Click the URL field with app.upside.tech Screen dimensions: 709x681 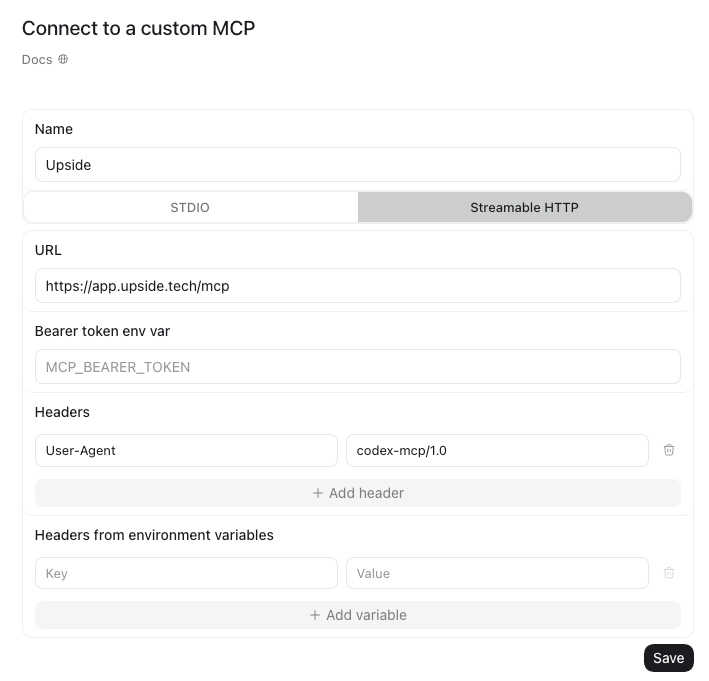[358, 286]
